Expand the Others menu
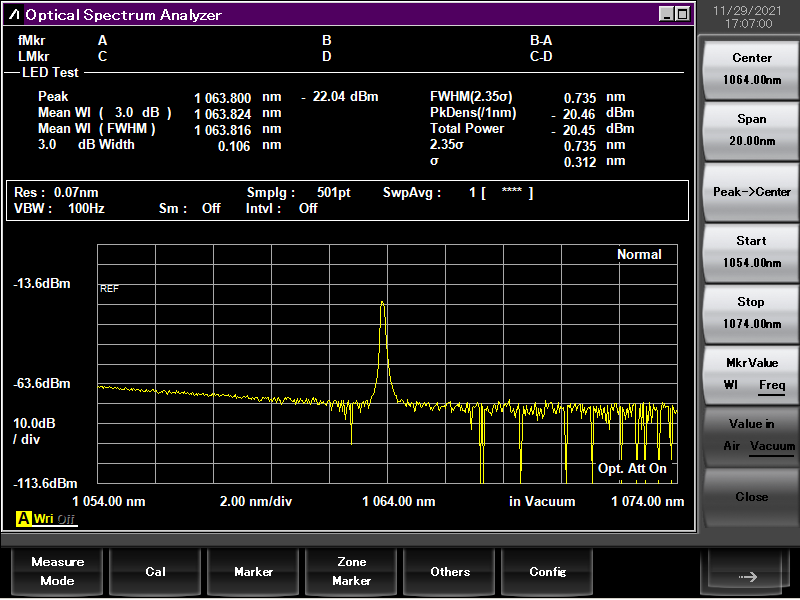This screenshot has width=800, height=600. 450,571
